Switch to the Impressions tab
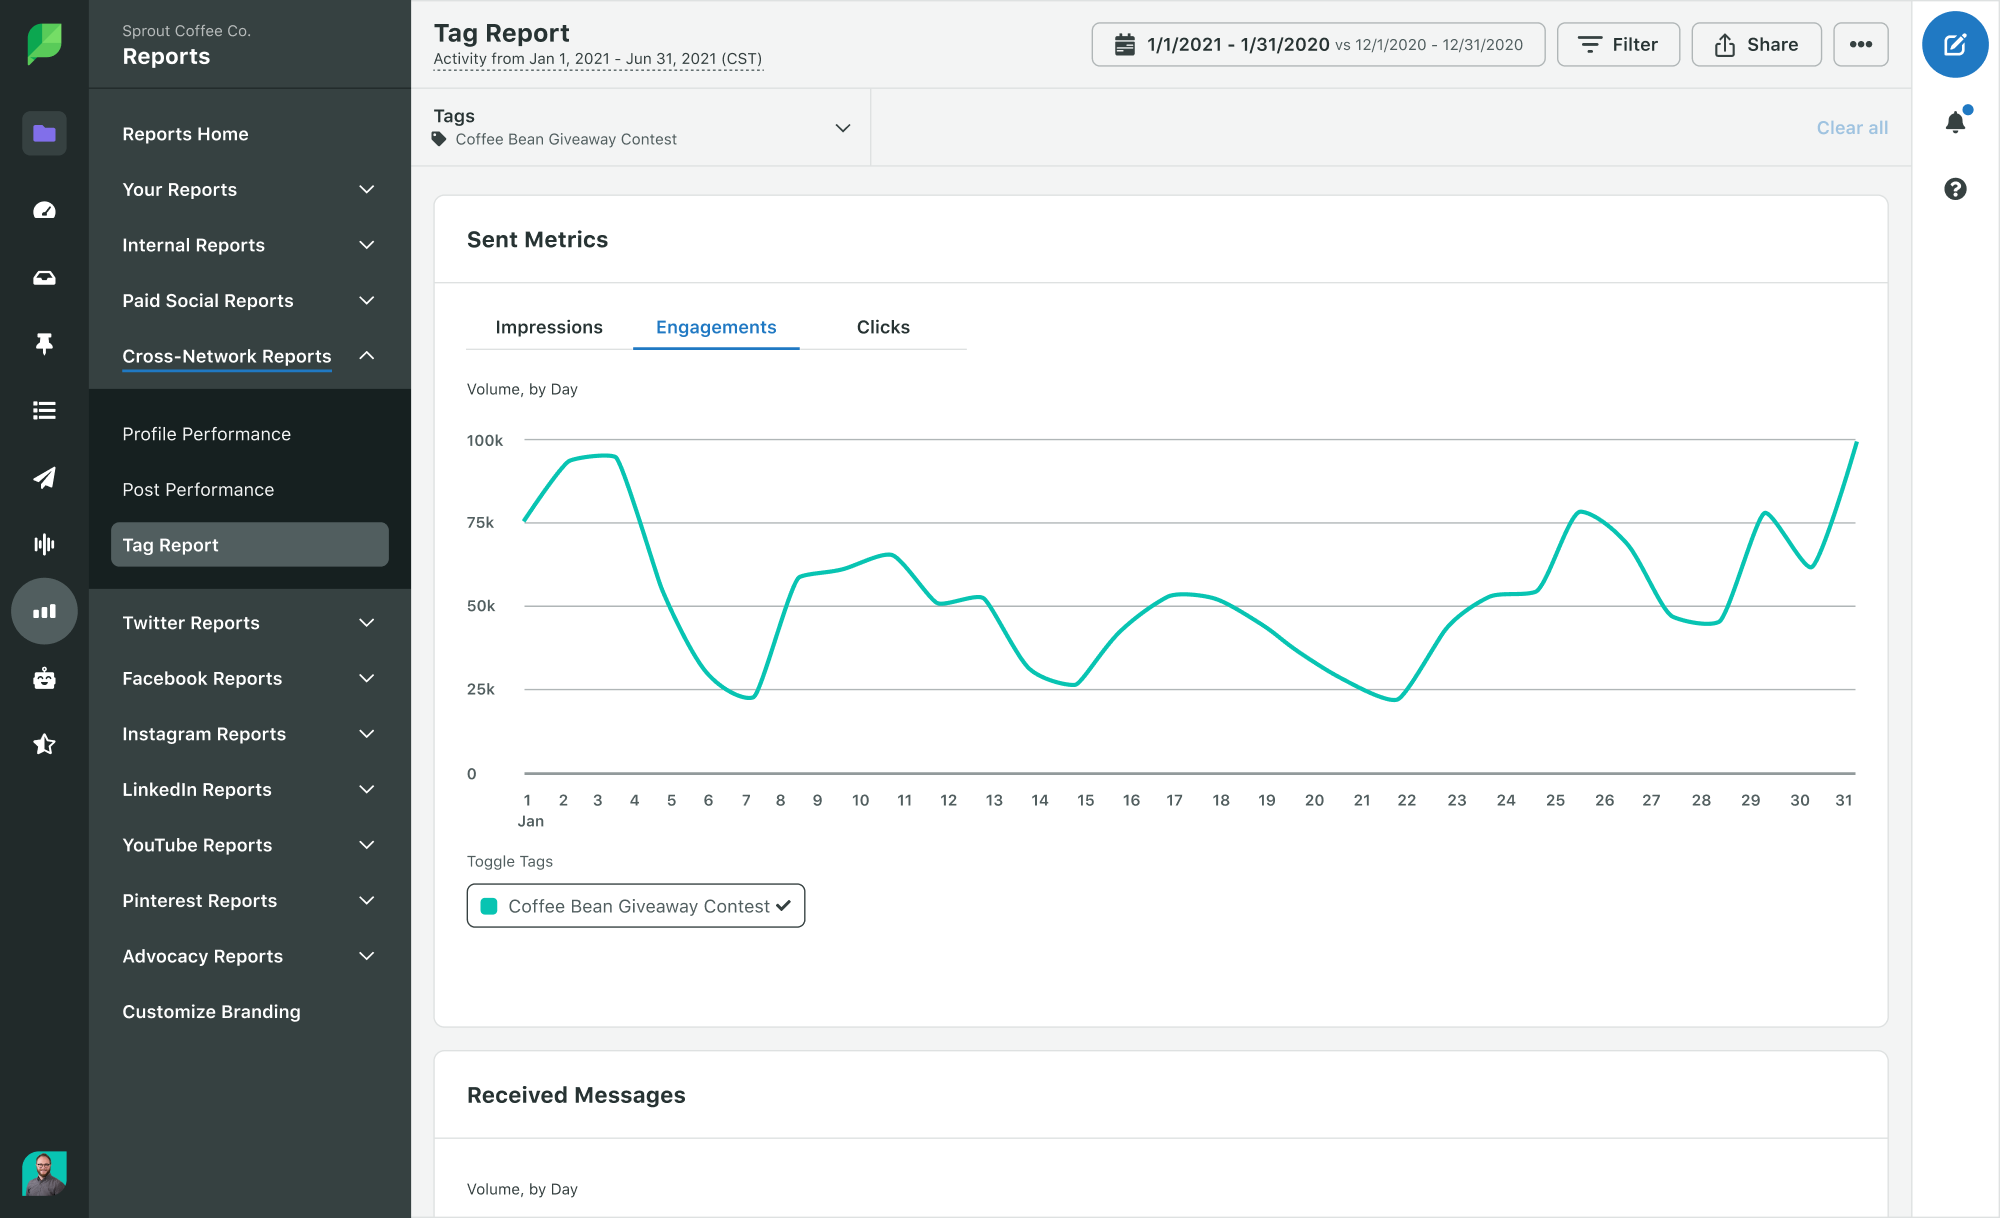This screenshot has height=1218, width=2000. 549,327
